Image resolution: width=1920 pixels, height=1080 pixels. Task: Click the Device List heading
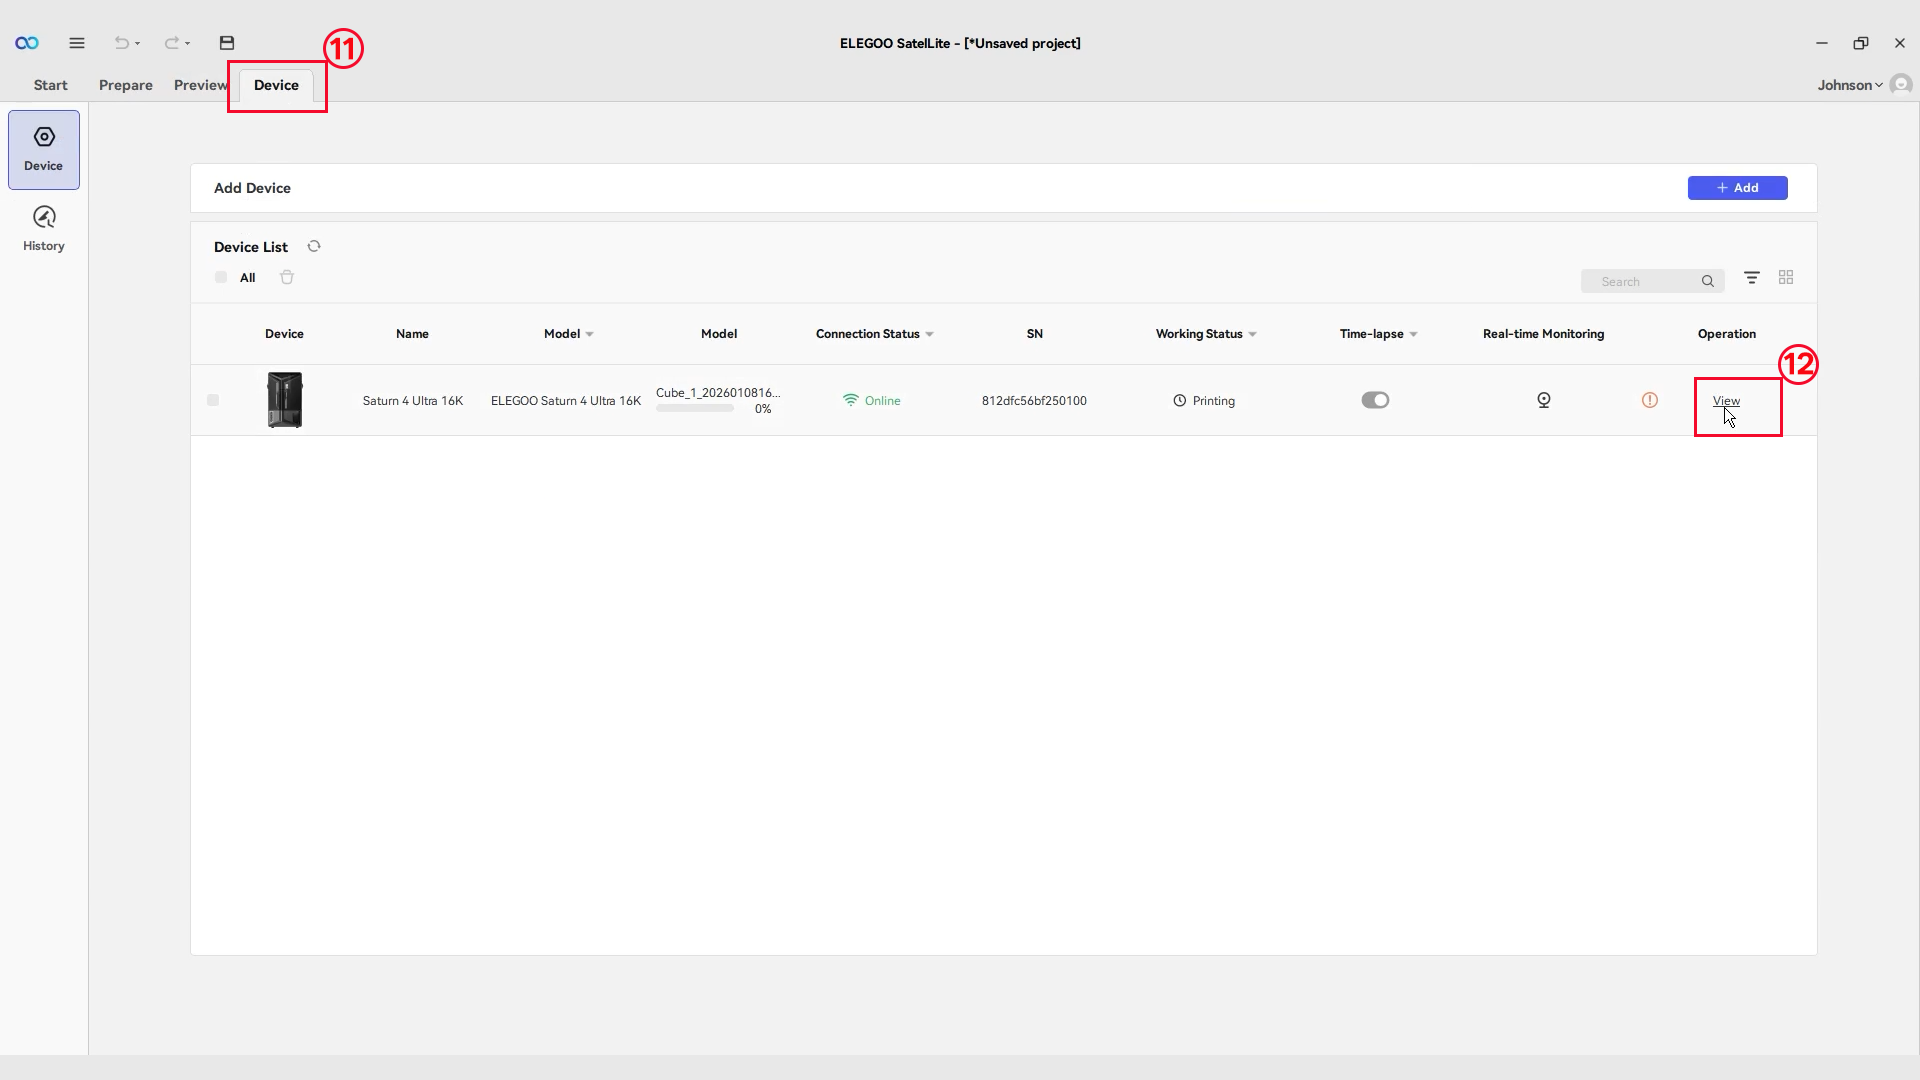tap(251, 247)
